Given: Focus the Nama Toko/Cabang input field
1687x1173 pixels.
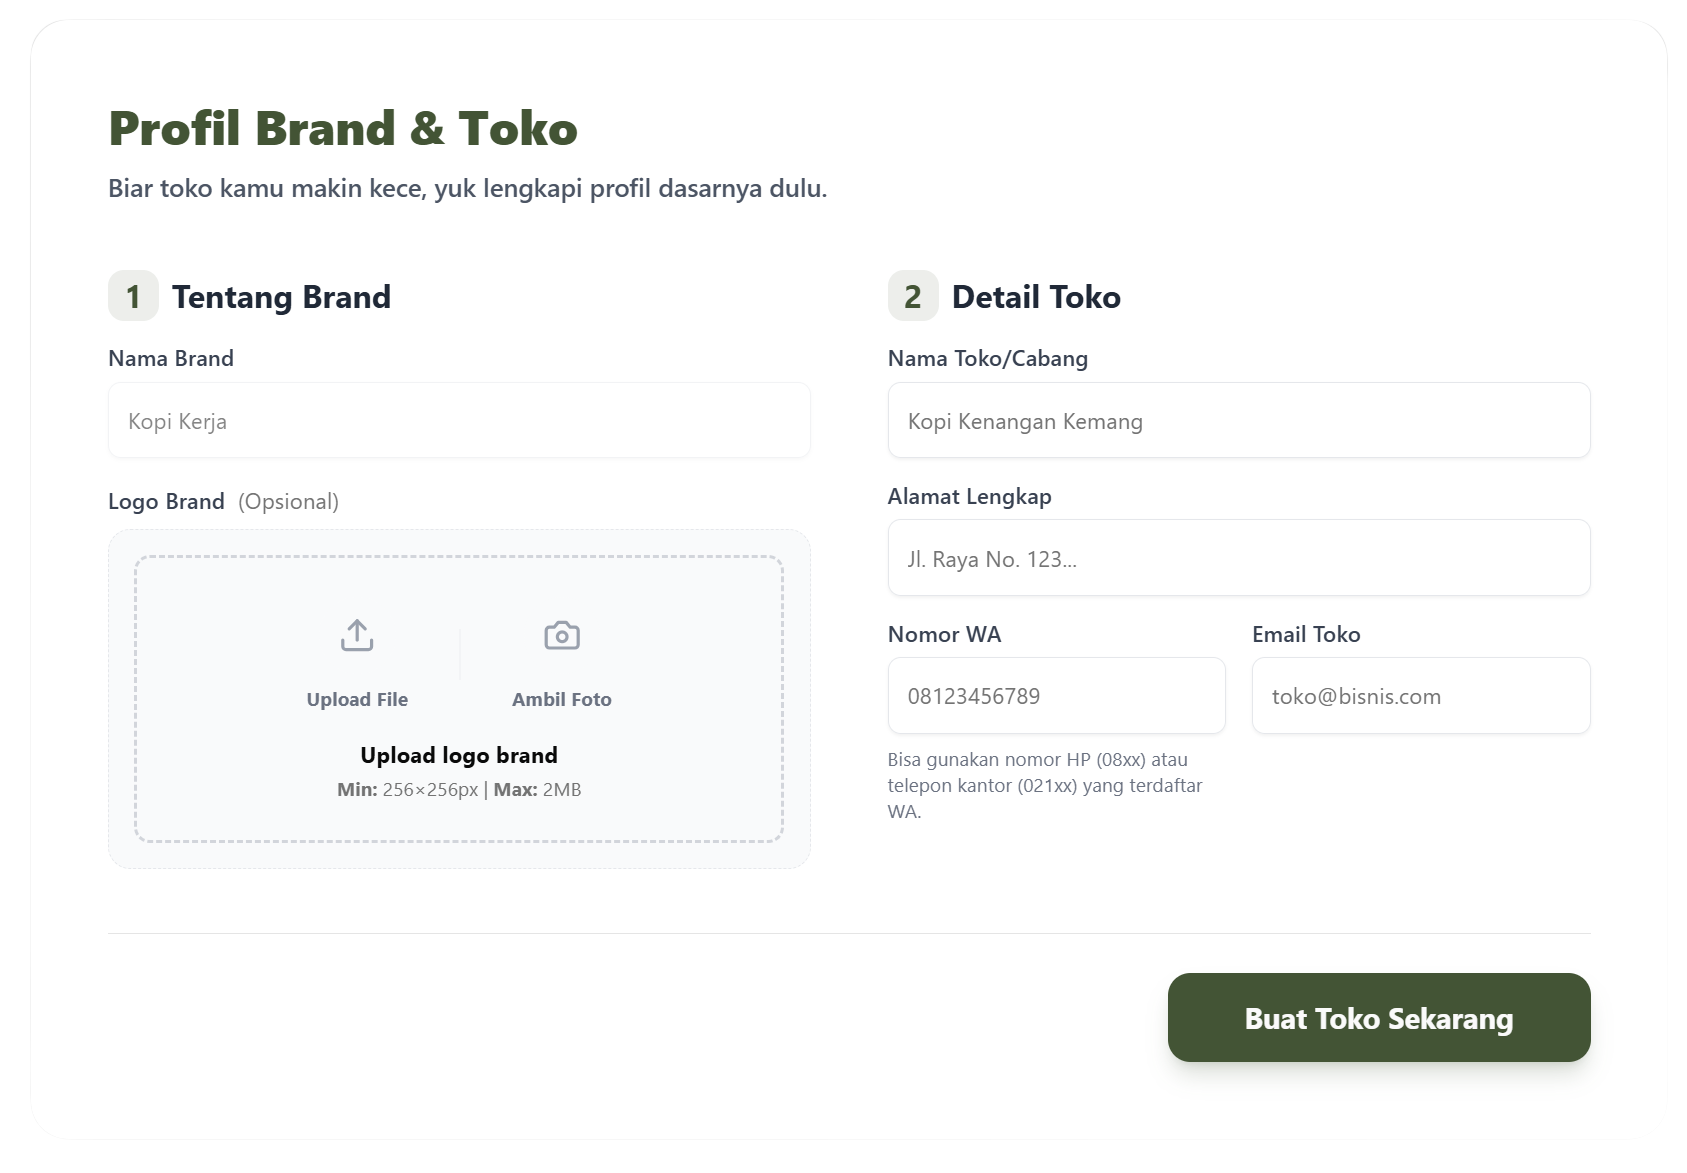Looking at the screenshot, I should [x=1238, y=420].
